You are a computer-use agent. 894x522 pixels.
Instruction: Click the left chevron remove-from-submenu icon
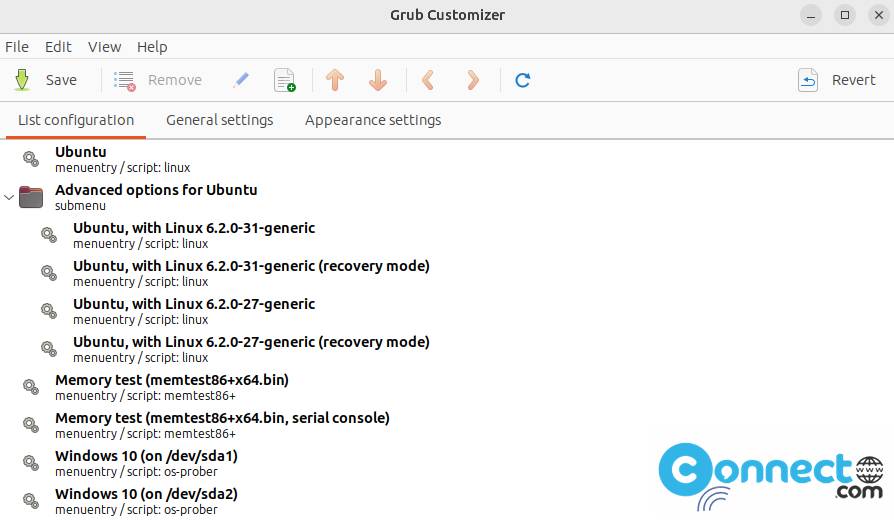click(429, 80)
